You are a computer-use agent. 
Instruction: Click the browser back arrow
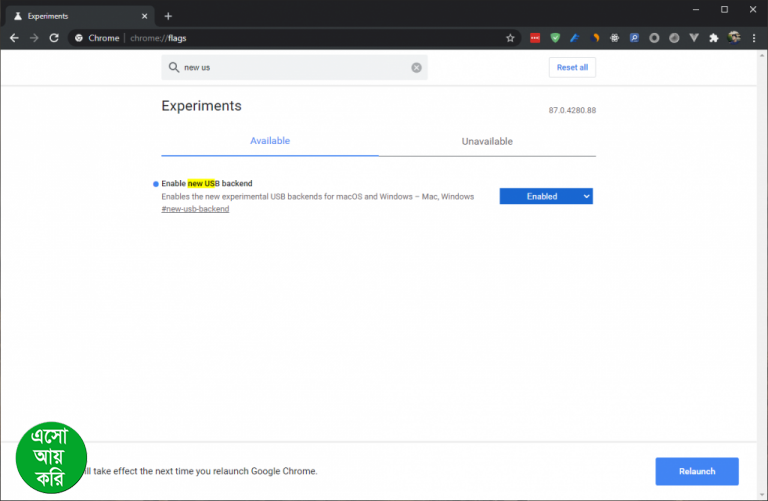point(14,38)
